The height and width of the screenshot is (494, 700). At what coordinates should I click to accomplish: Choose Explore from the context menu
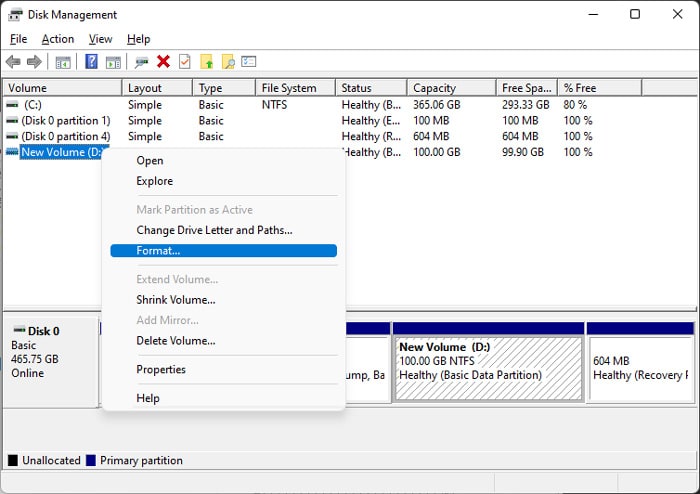click(223, 181)
